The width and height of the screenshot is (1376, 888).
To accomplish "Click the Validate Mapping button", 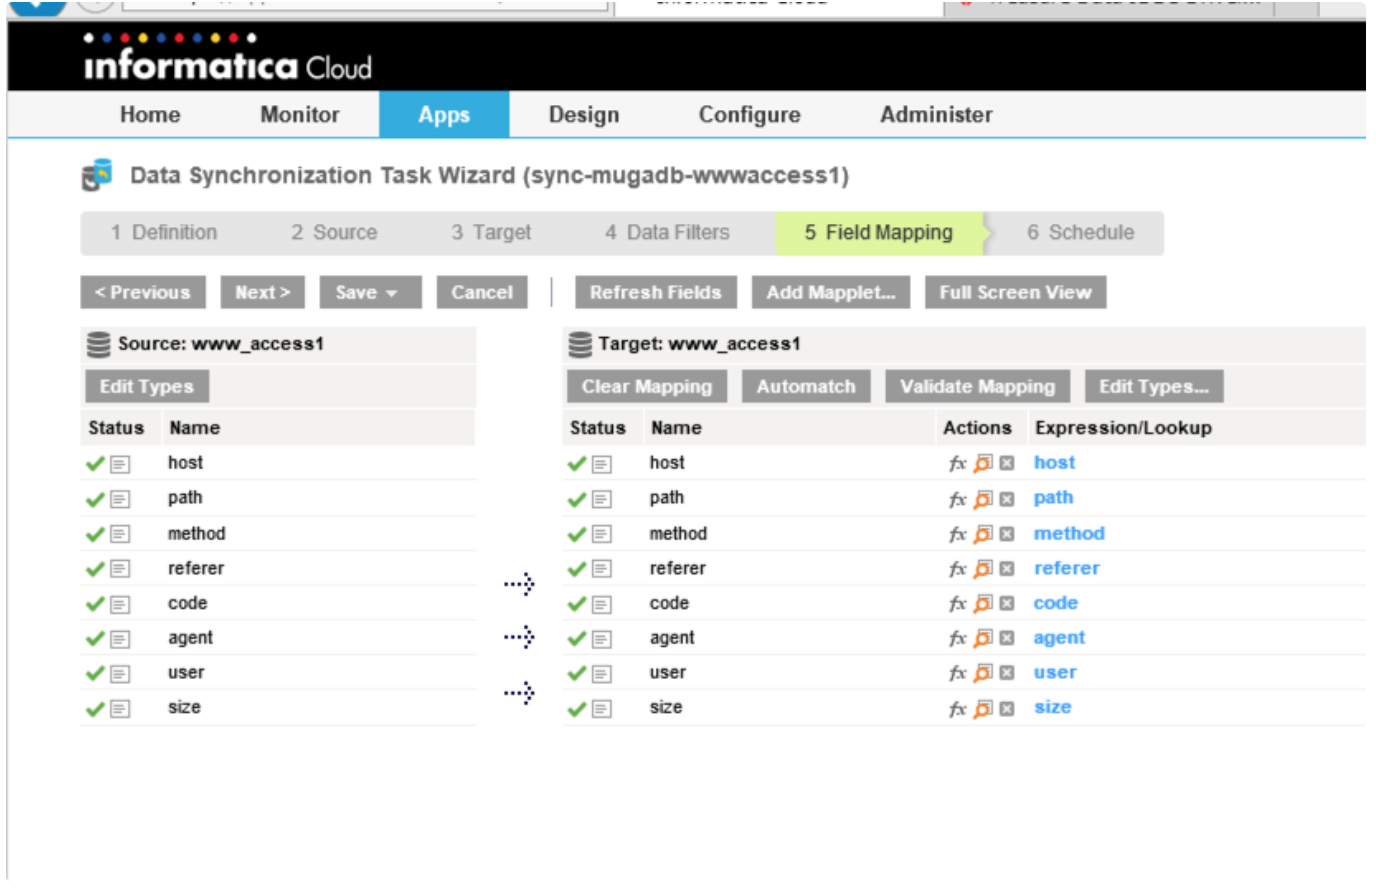I will pyautogui.click(x=976, y=387).
